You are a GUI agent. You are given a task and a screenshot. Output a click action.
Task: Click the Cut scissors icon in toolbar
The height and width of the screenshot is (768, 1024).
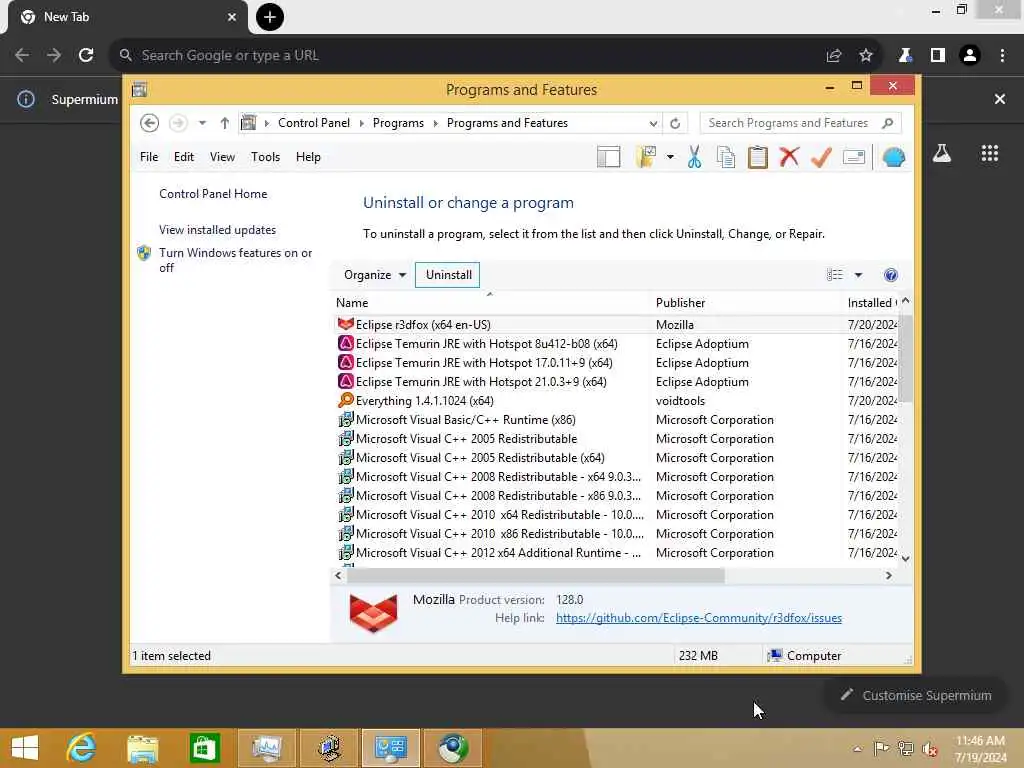694,157
